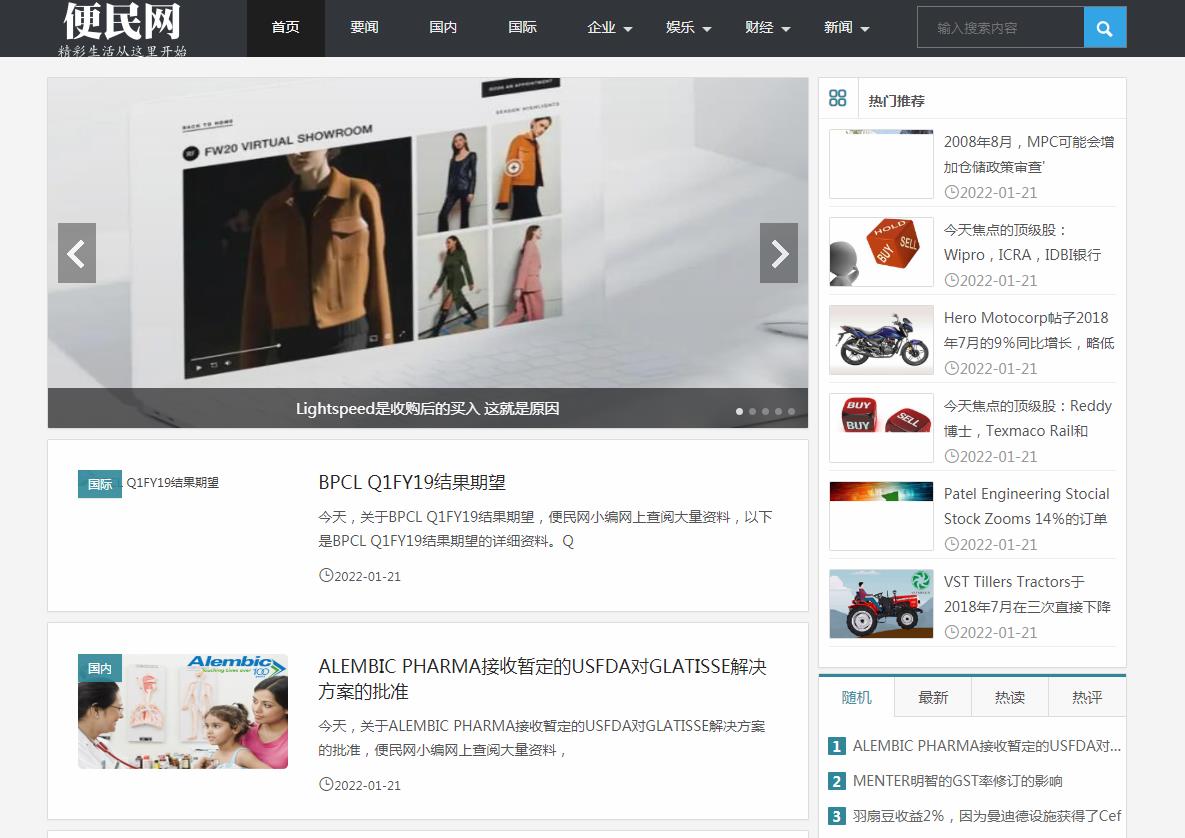Open the 国际 navigation item
The width and height of the screenshot is (1185, 838).
522,28
